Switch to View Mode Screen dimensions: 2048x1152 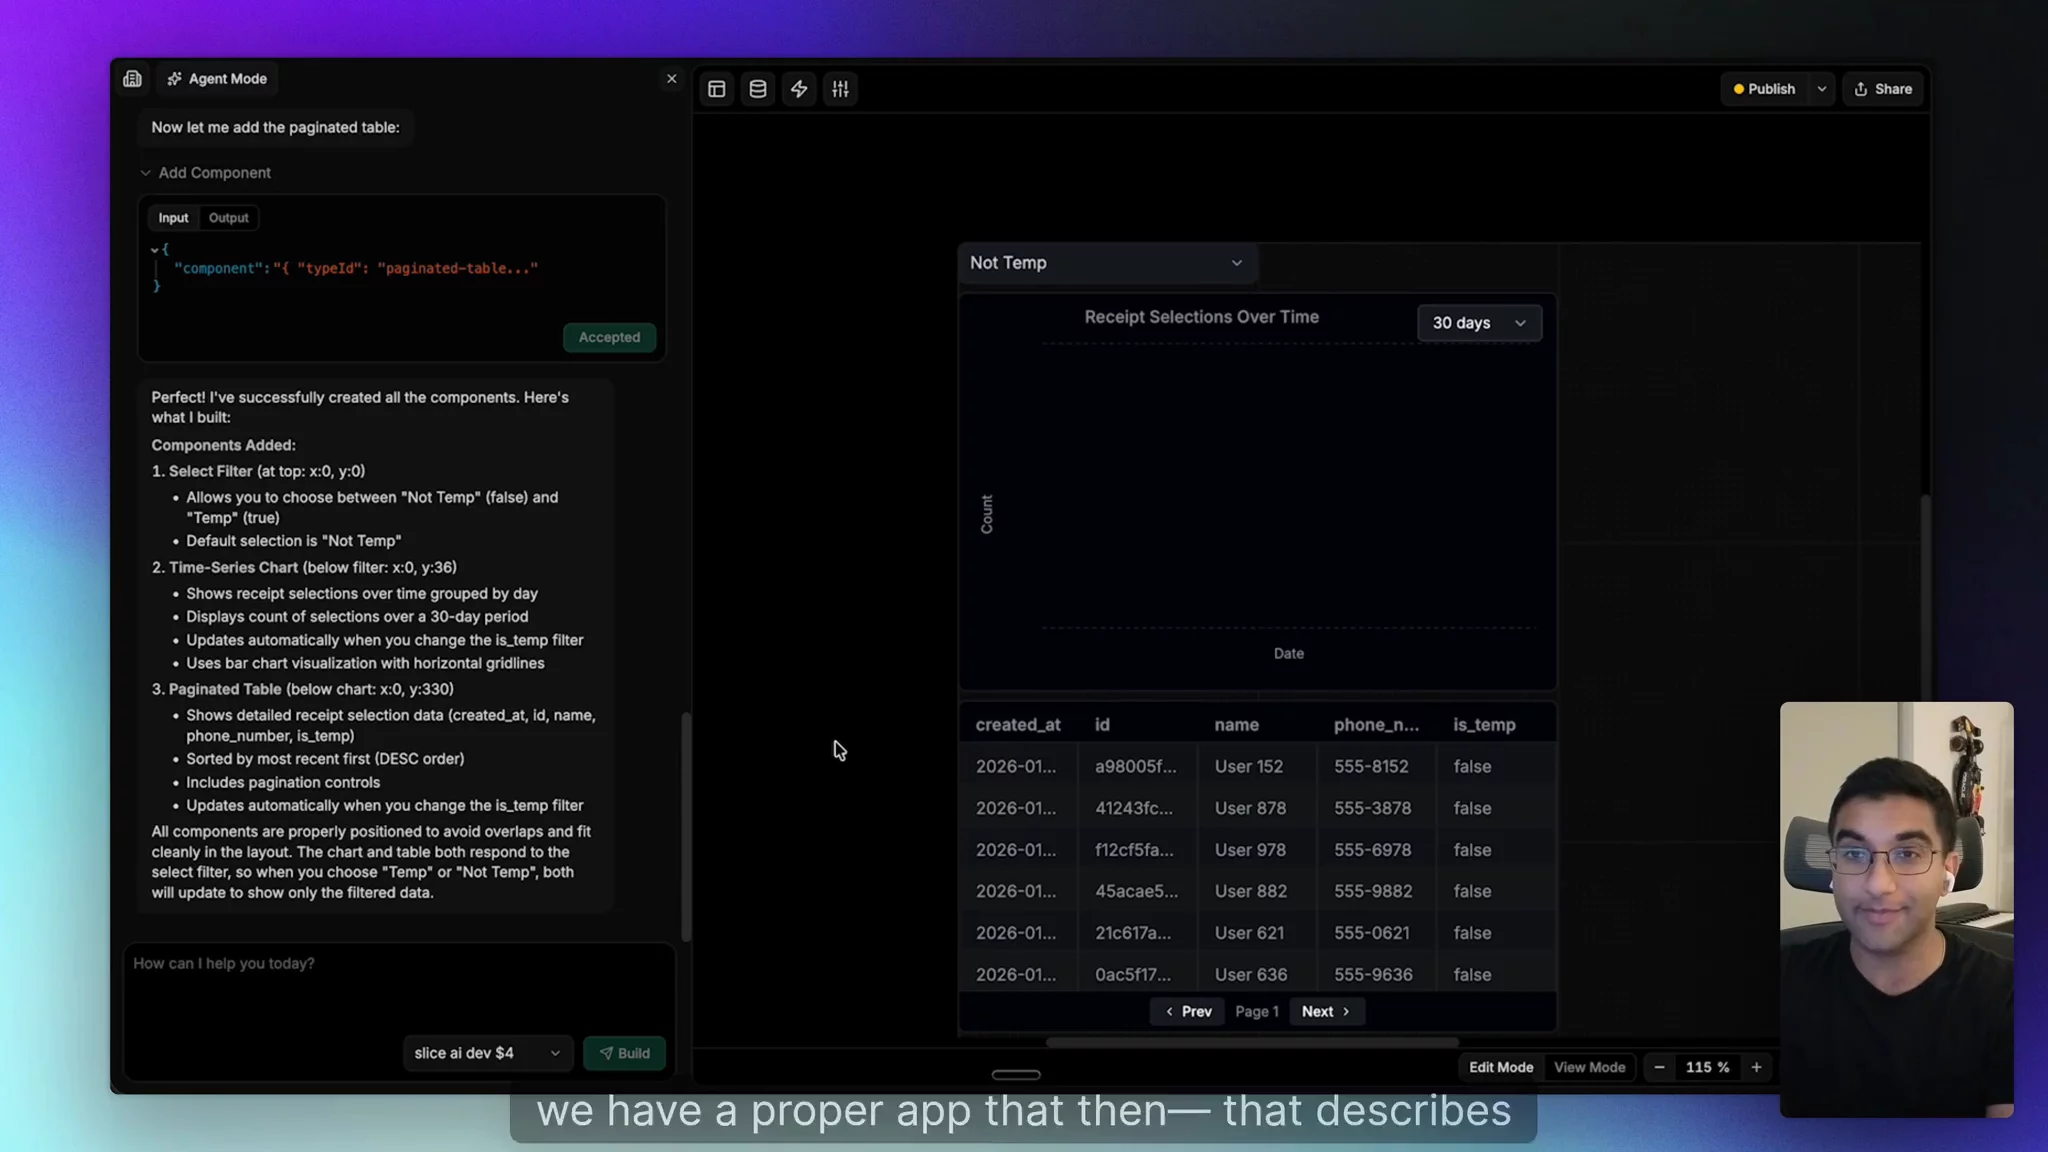point(1589,1068)
